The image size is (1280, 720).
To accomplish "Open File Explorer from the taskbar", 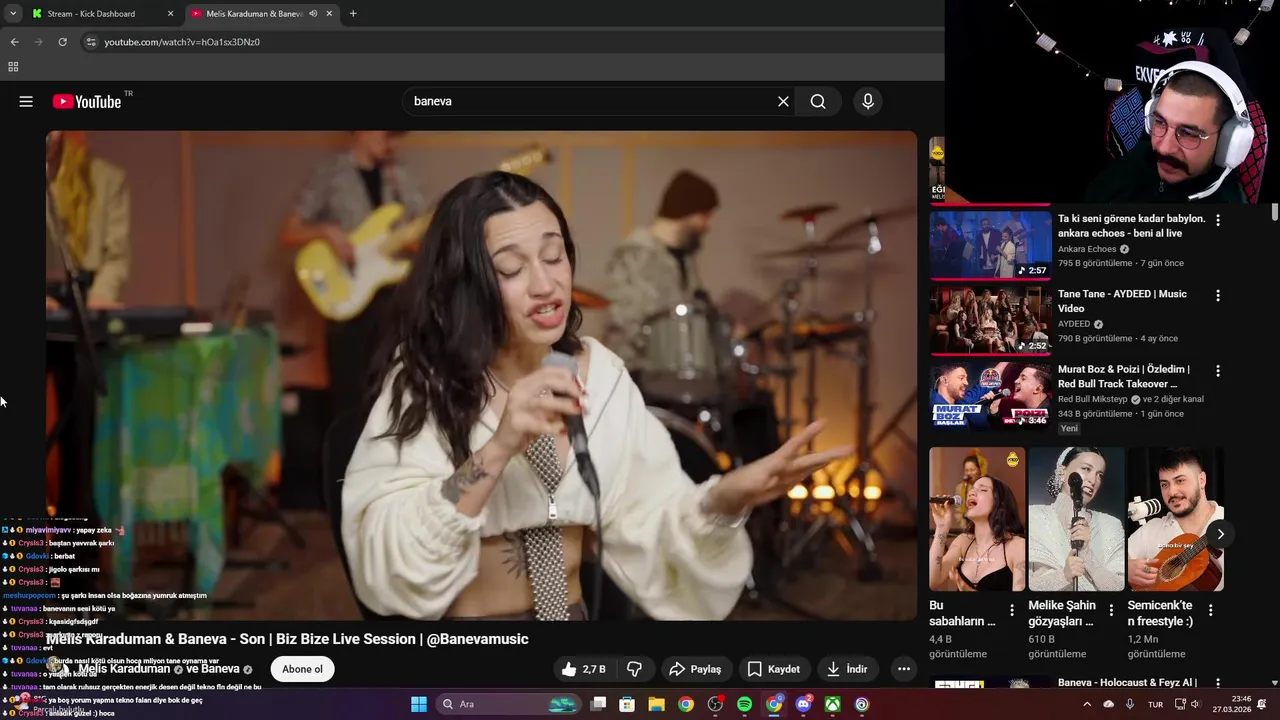I will point(656,704).
